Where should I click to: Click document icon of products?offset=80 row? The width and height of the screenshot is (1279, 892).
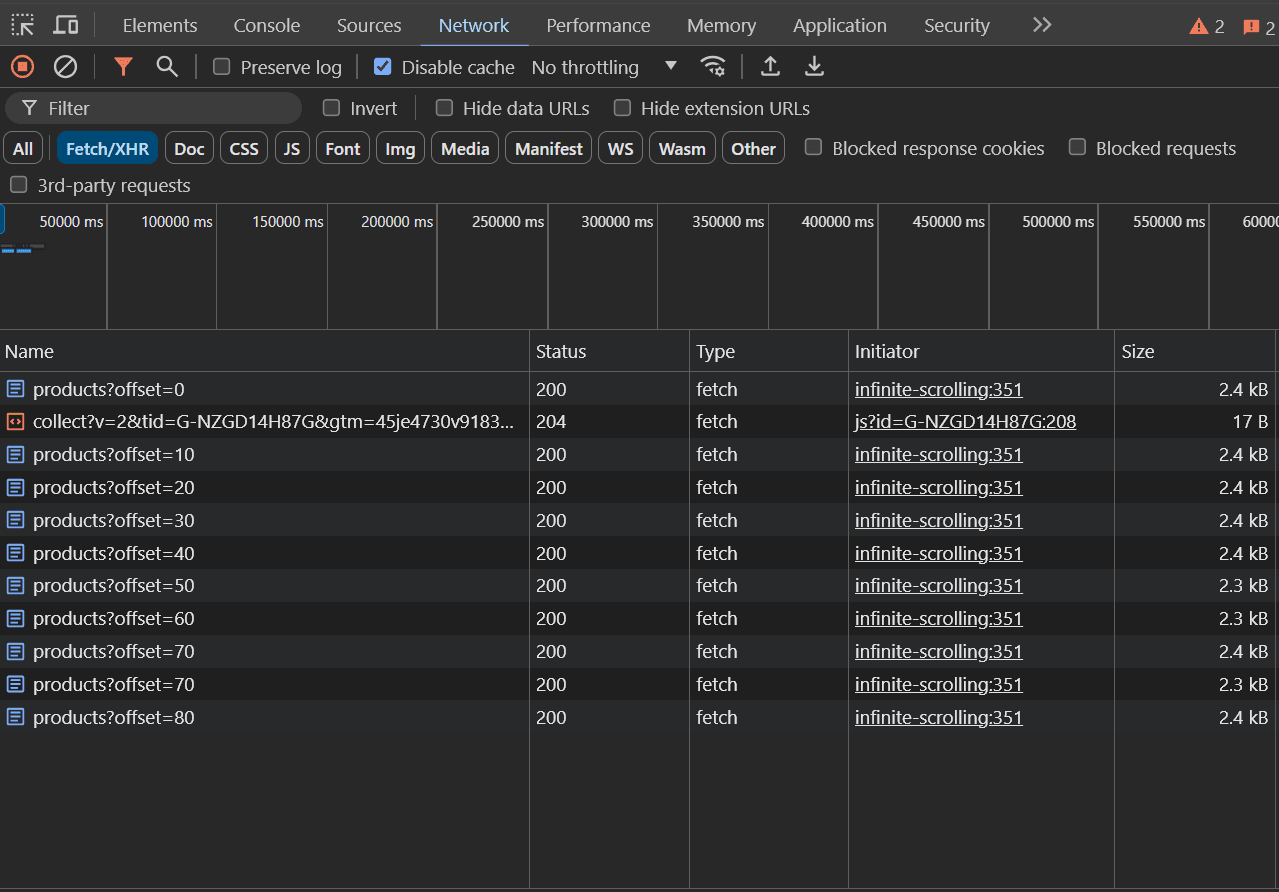tap(15, 717)
